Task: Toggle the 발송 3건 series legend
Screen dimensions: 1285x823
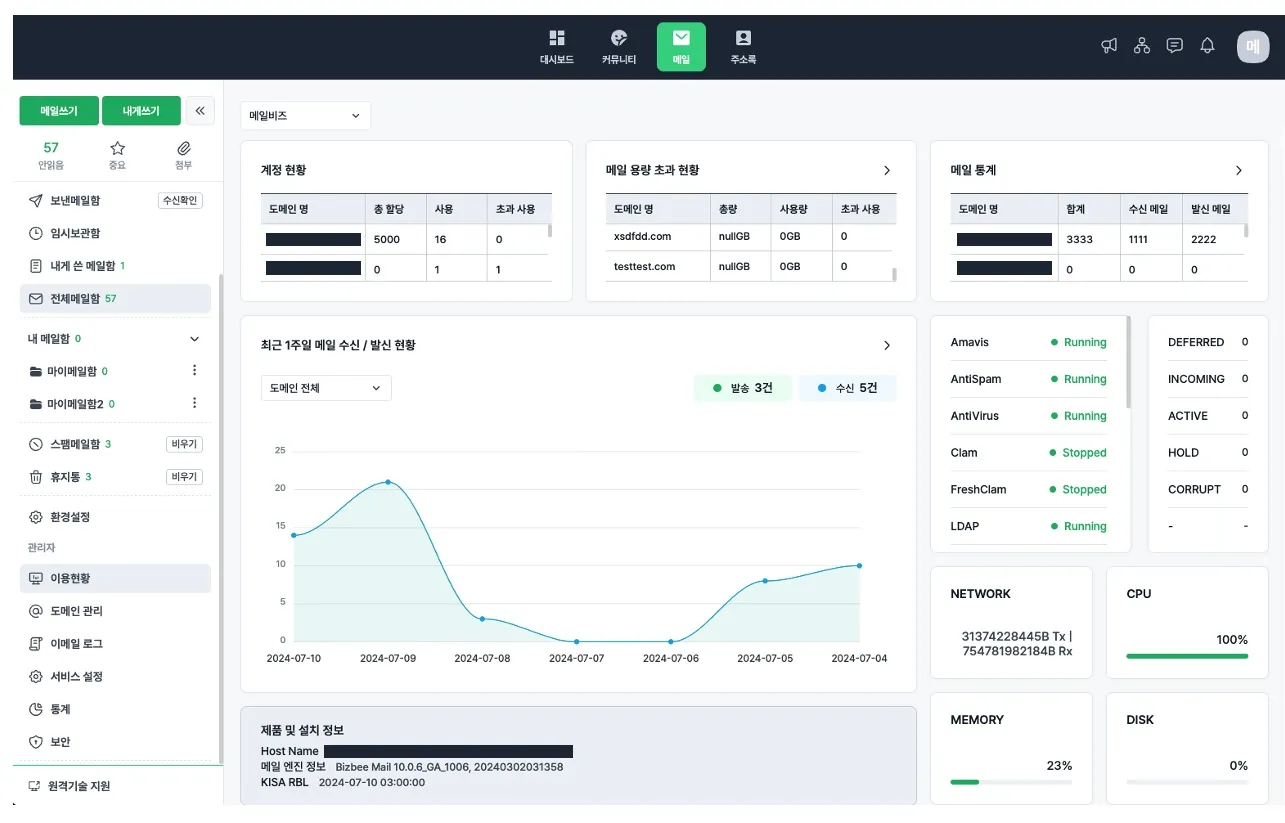Action: 743,388
